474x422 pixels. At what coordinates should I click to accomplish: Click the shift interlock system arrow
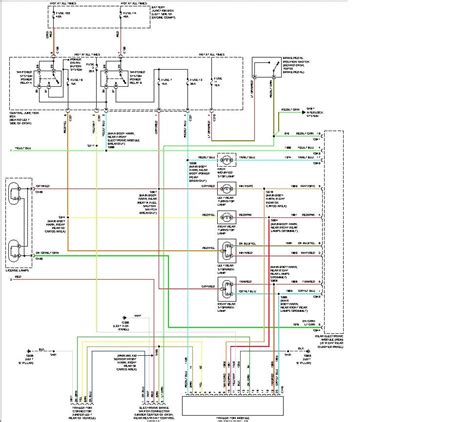pos(303,113)
